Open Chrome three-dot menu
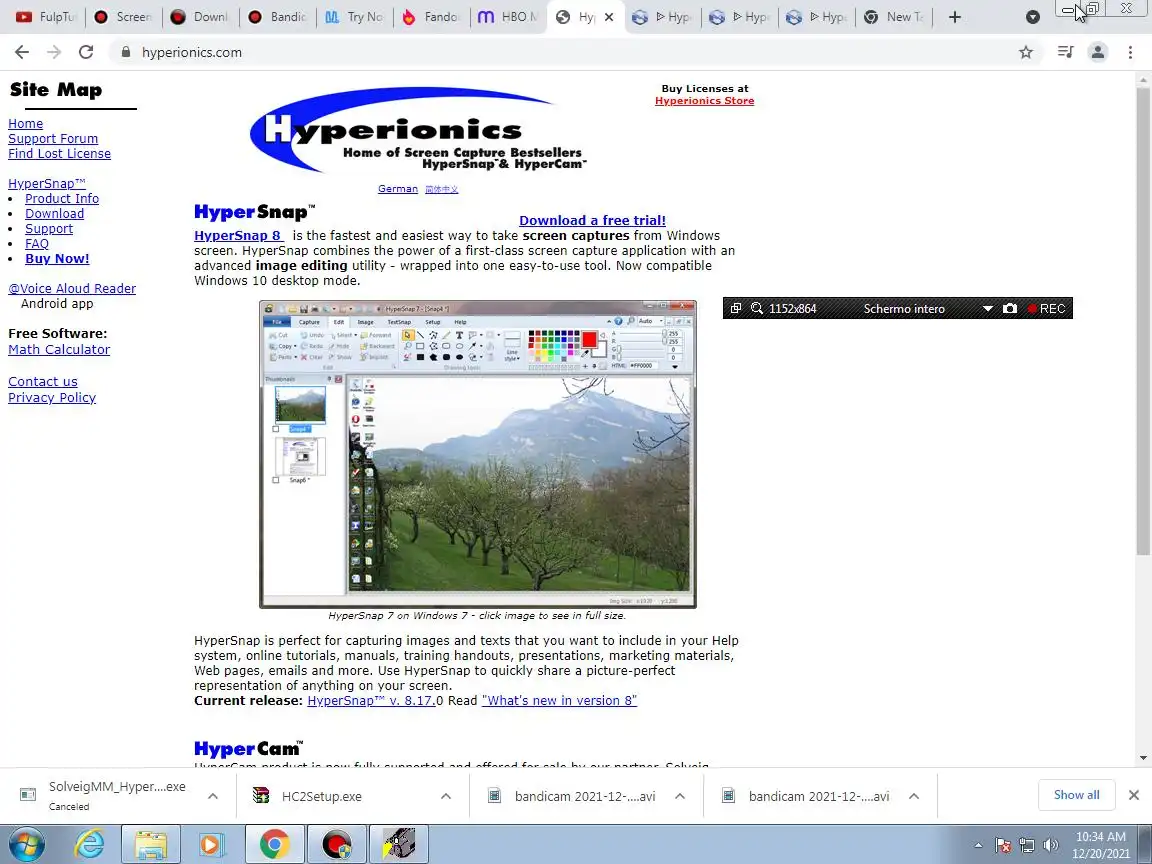Image resolution: width=1152 pixels, height=864 pixels. 1130,52
